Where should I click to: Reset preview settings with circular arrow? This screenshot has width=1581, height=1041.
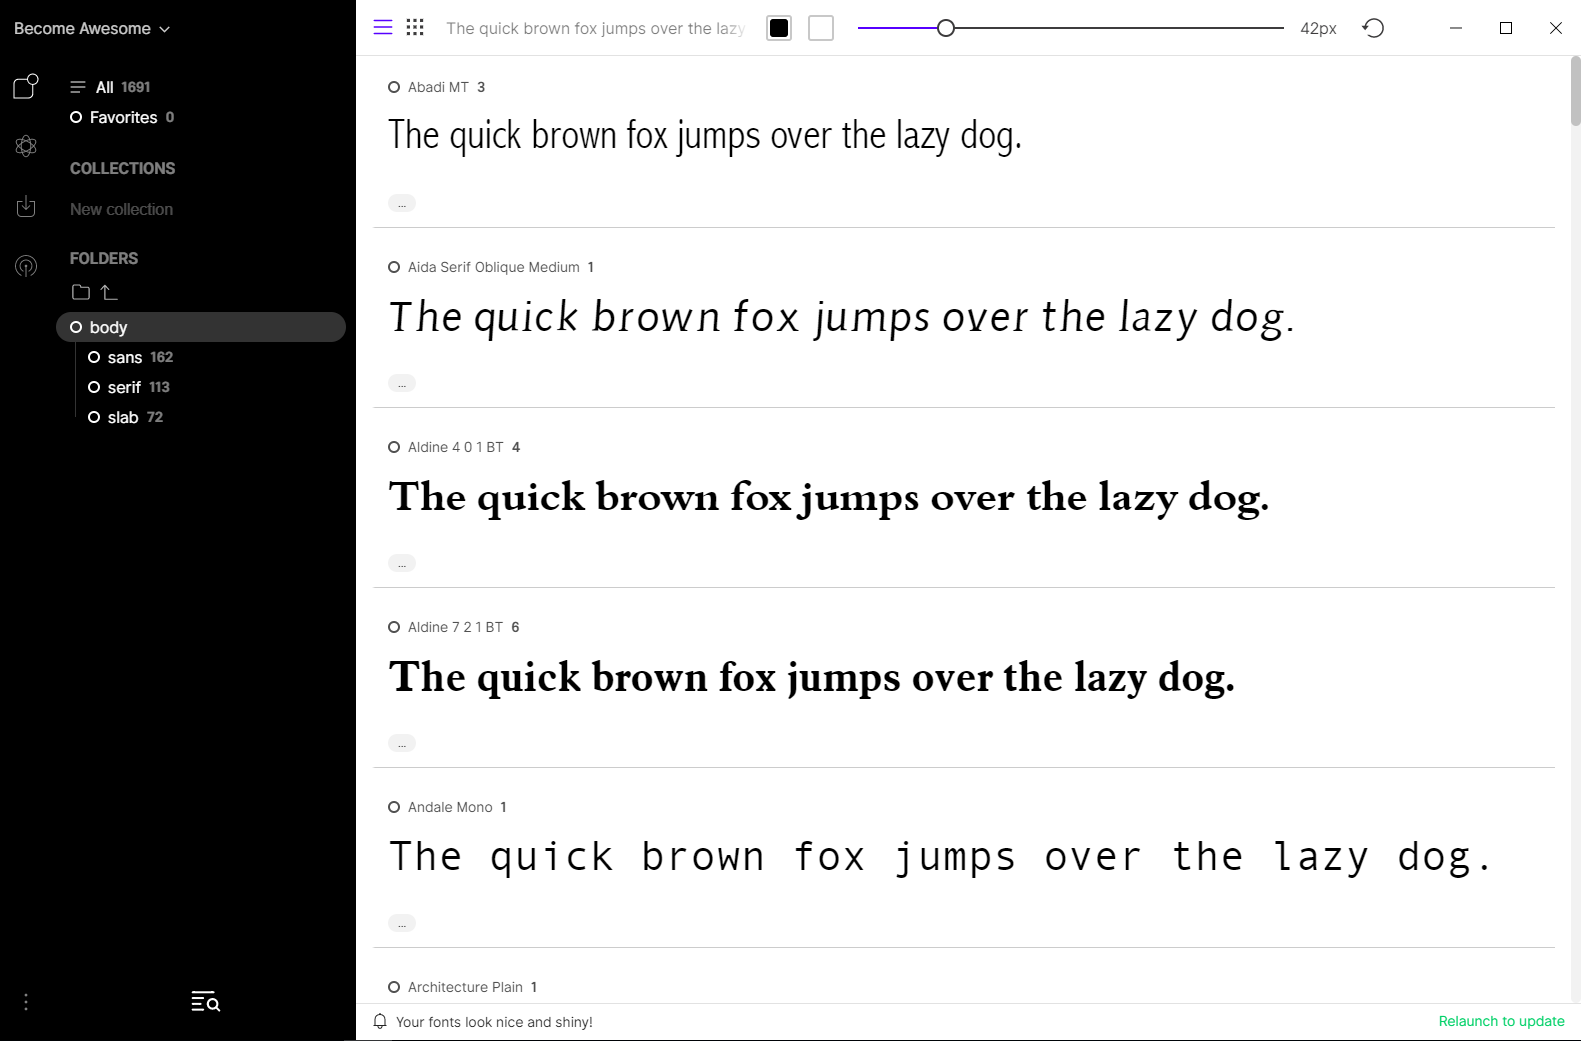1373,28
